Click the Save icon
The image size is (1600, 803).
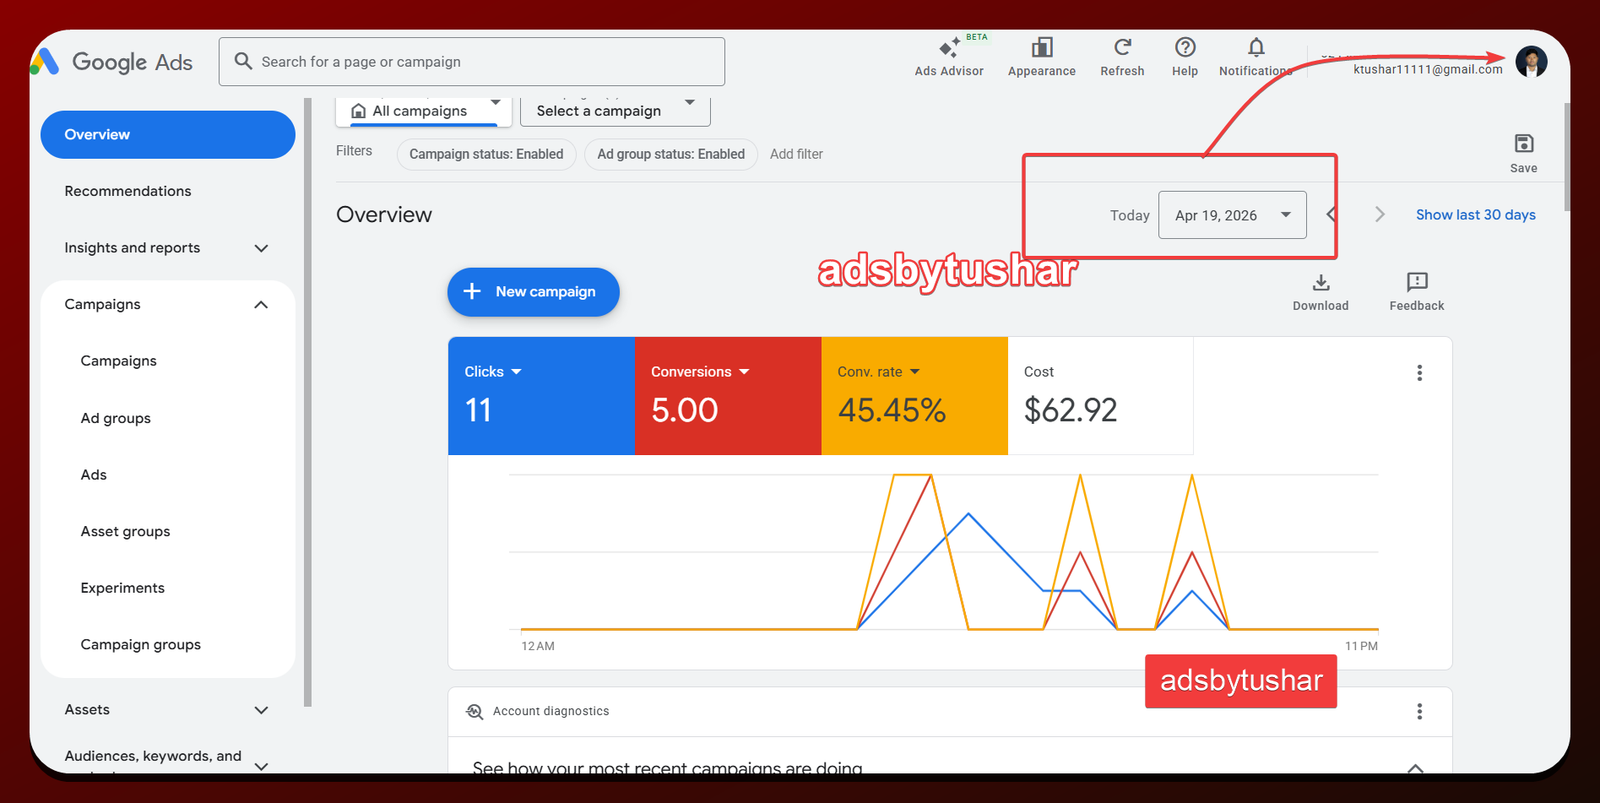tap(1524, 153)
